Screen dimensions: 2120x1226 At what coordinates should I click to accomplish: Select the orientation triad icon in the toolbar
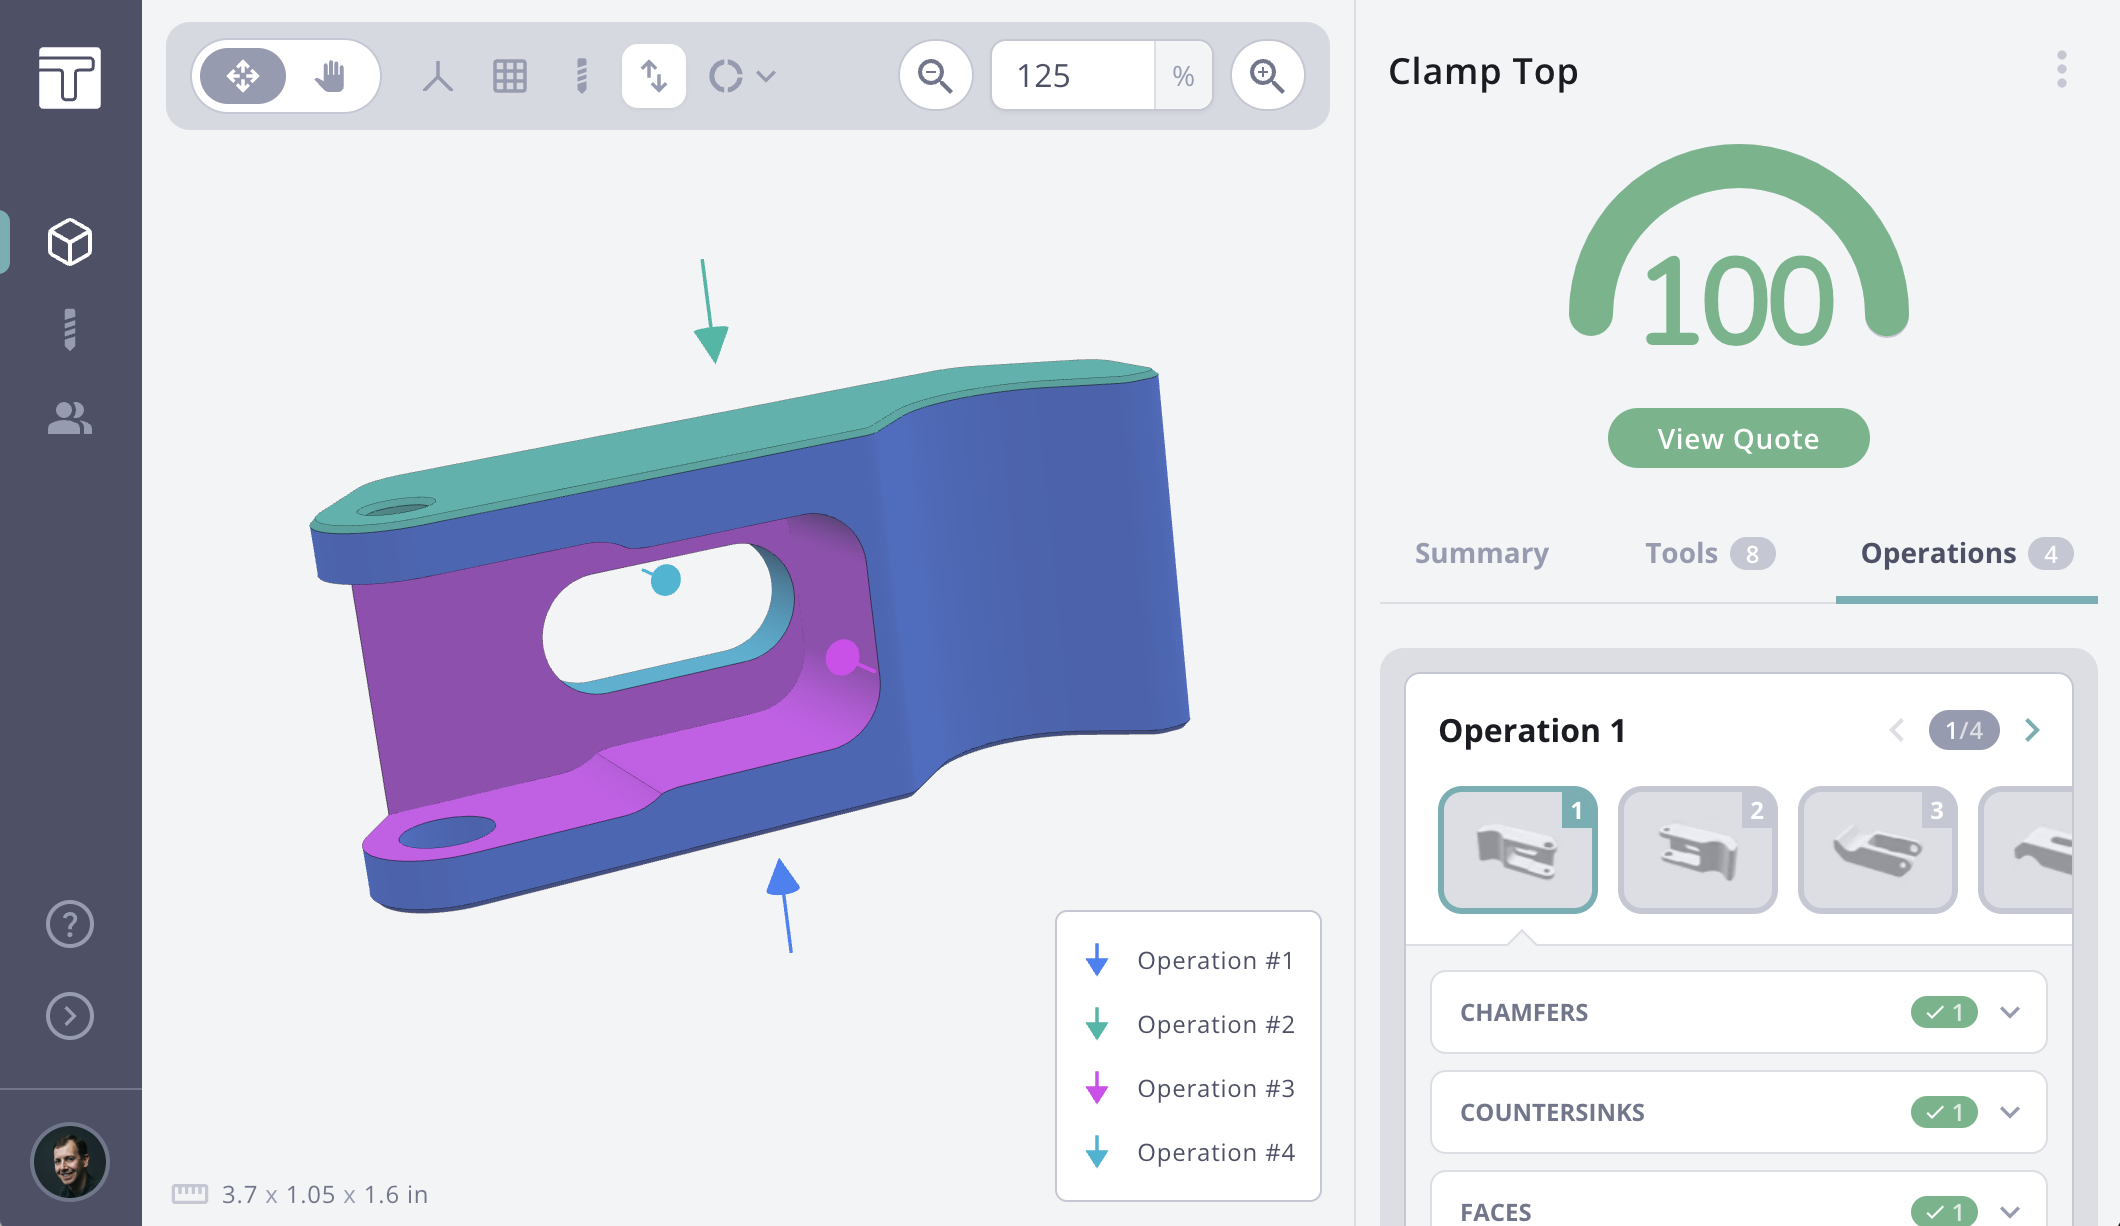(x=437, y=75)
